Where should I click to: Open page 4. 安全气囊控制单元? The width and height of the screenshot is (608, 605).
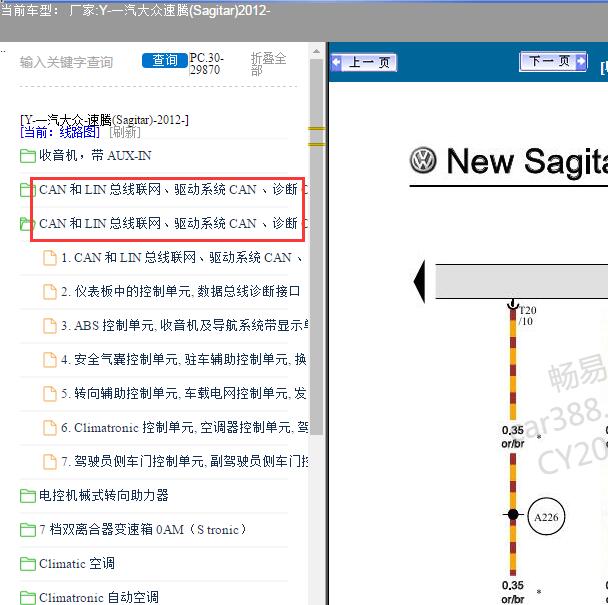184,360
